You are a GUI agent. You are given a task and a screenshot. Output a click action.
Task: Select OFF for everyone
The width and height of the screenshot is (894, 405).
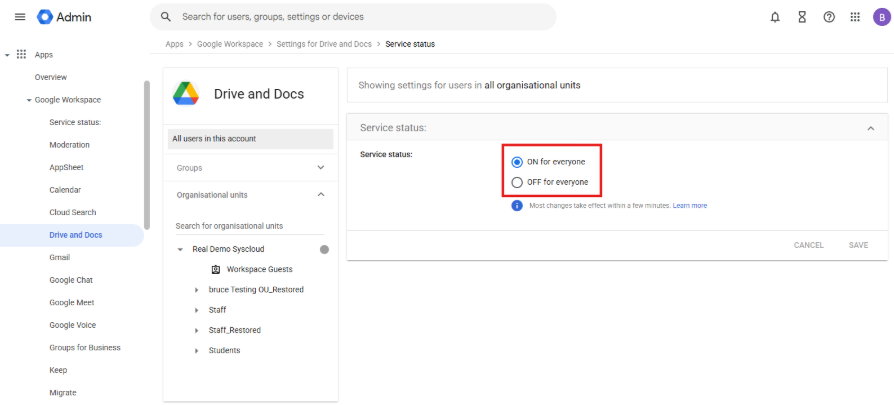pyautogui.click(x=517, y=183)
